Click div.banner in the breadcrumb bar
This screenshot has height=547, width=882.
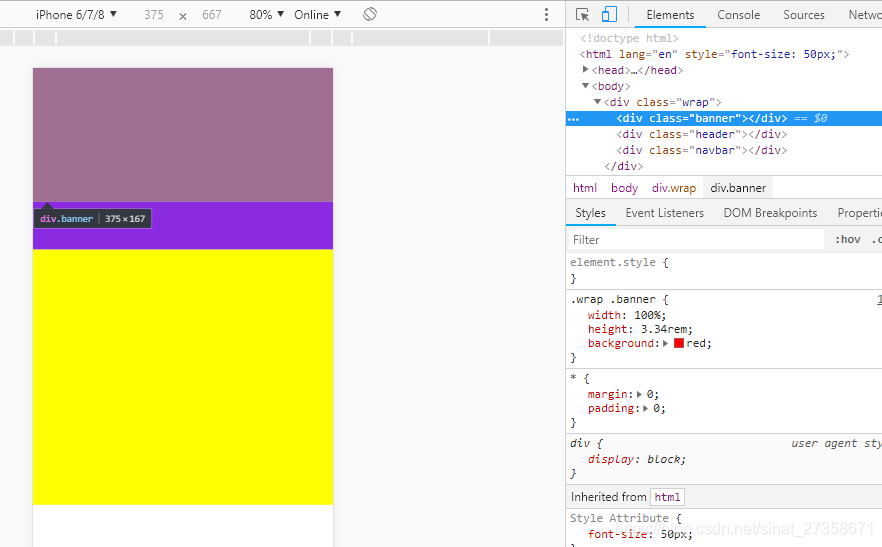pyautogui.click(x=738, y=188)
